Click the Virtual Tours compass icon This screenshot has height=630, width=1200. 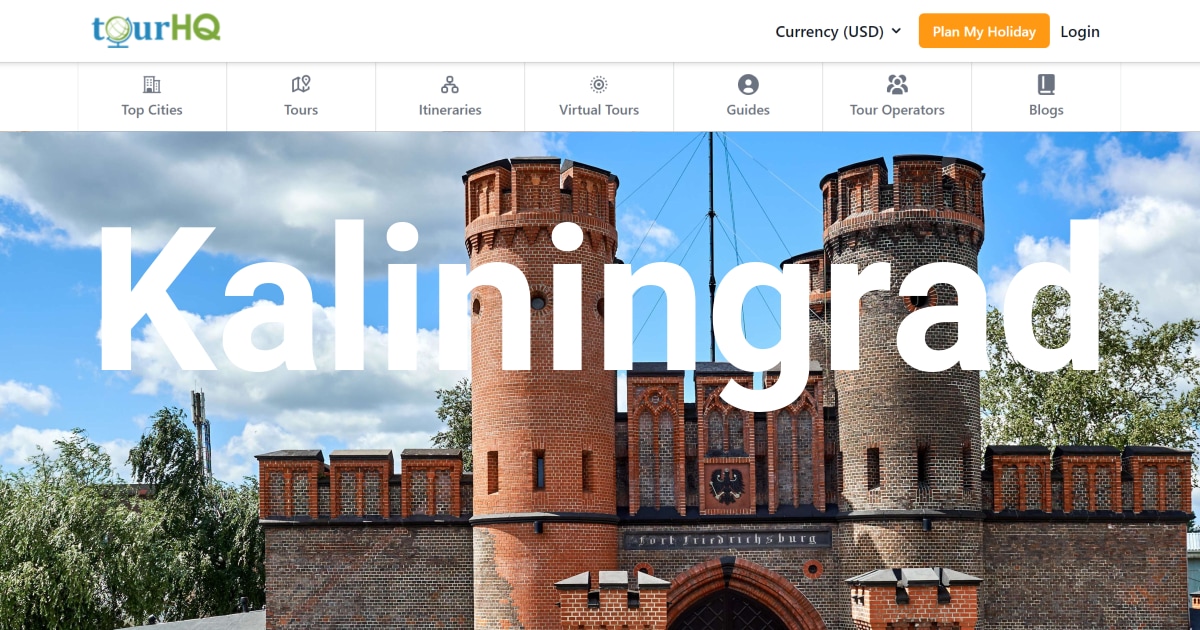[x=598, y=84]
